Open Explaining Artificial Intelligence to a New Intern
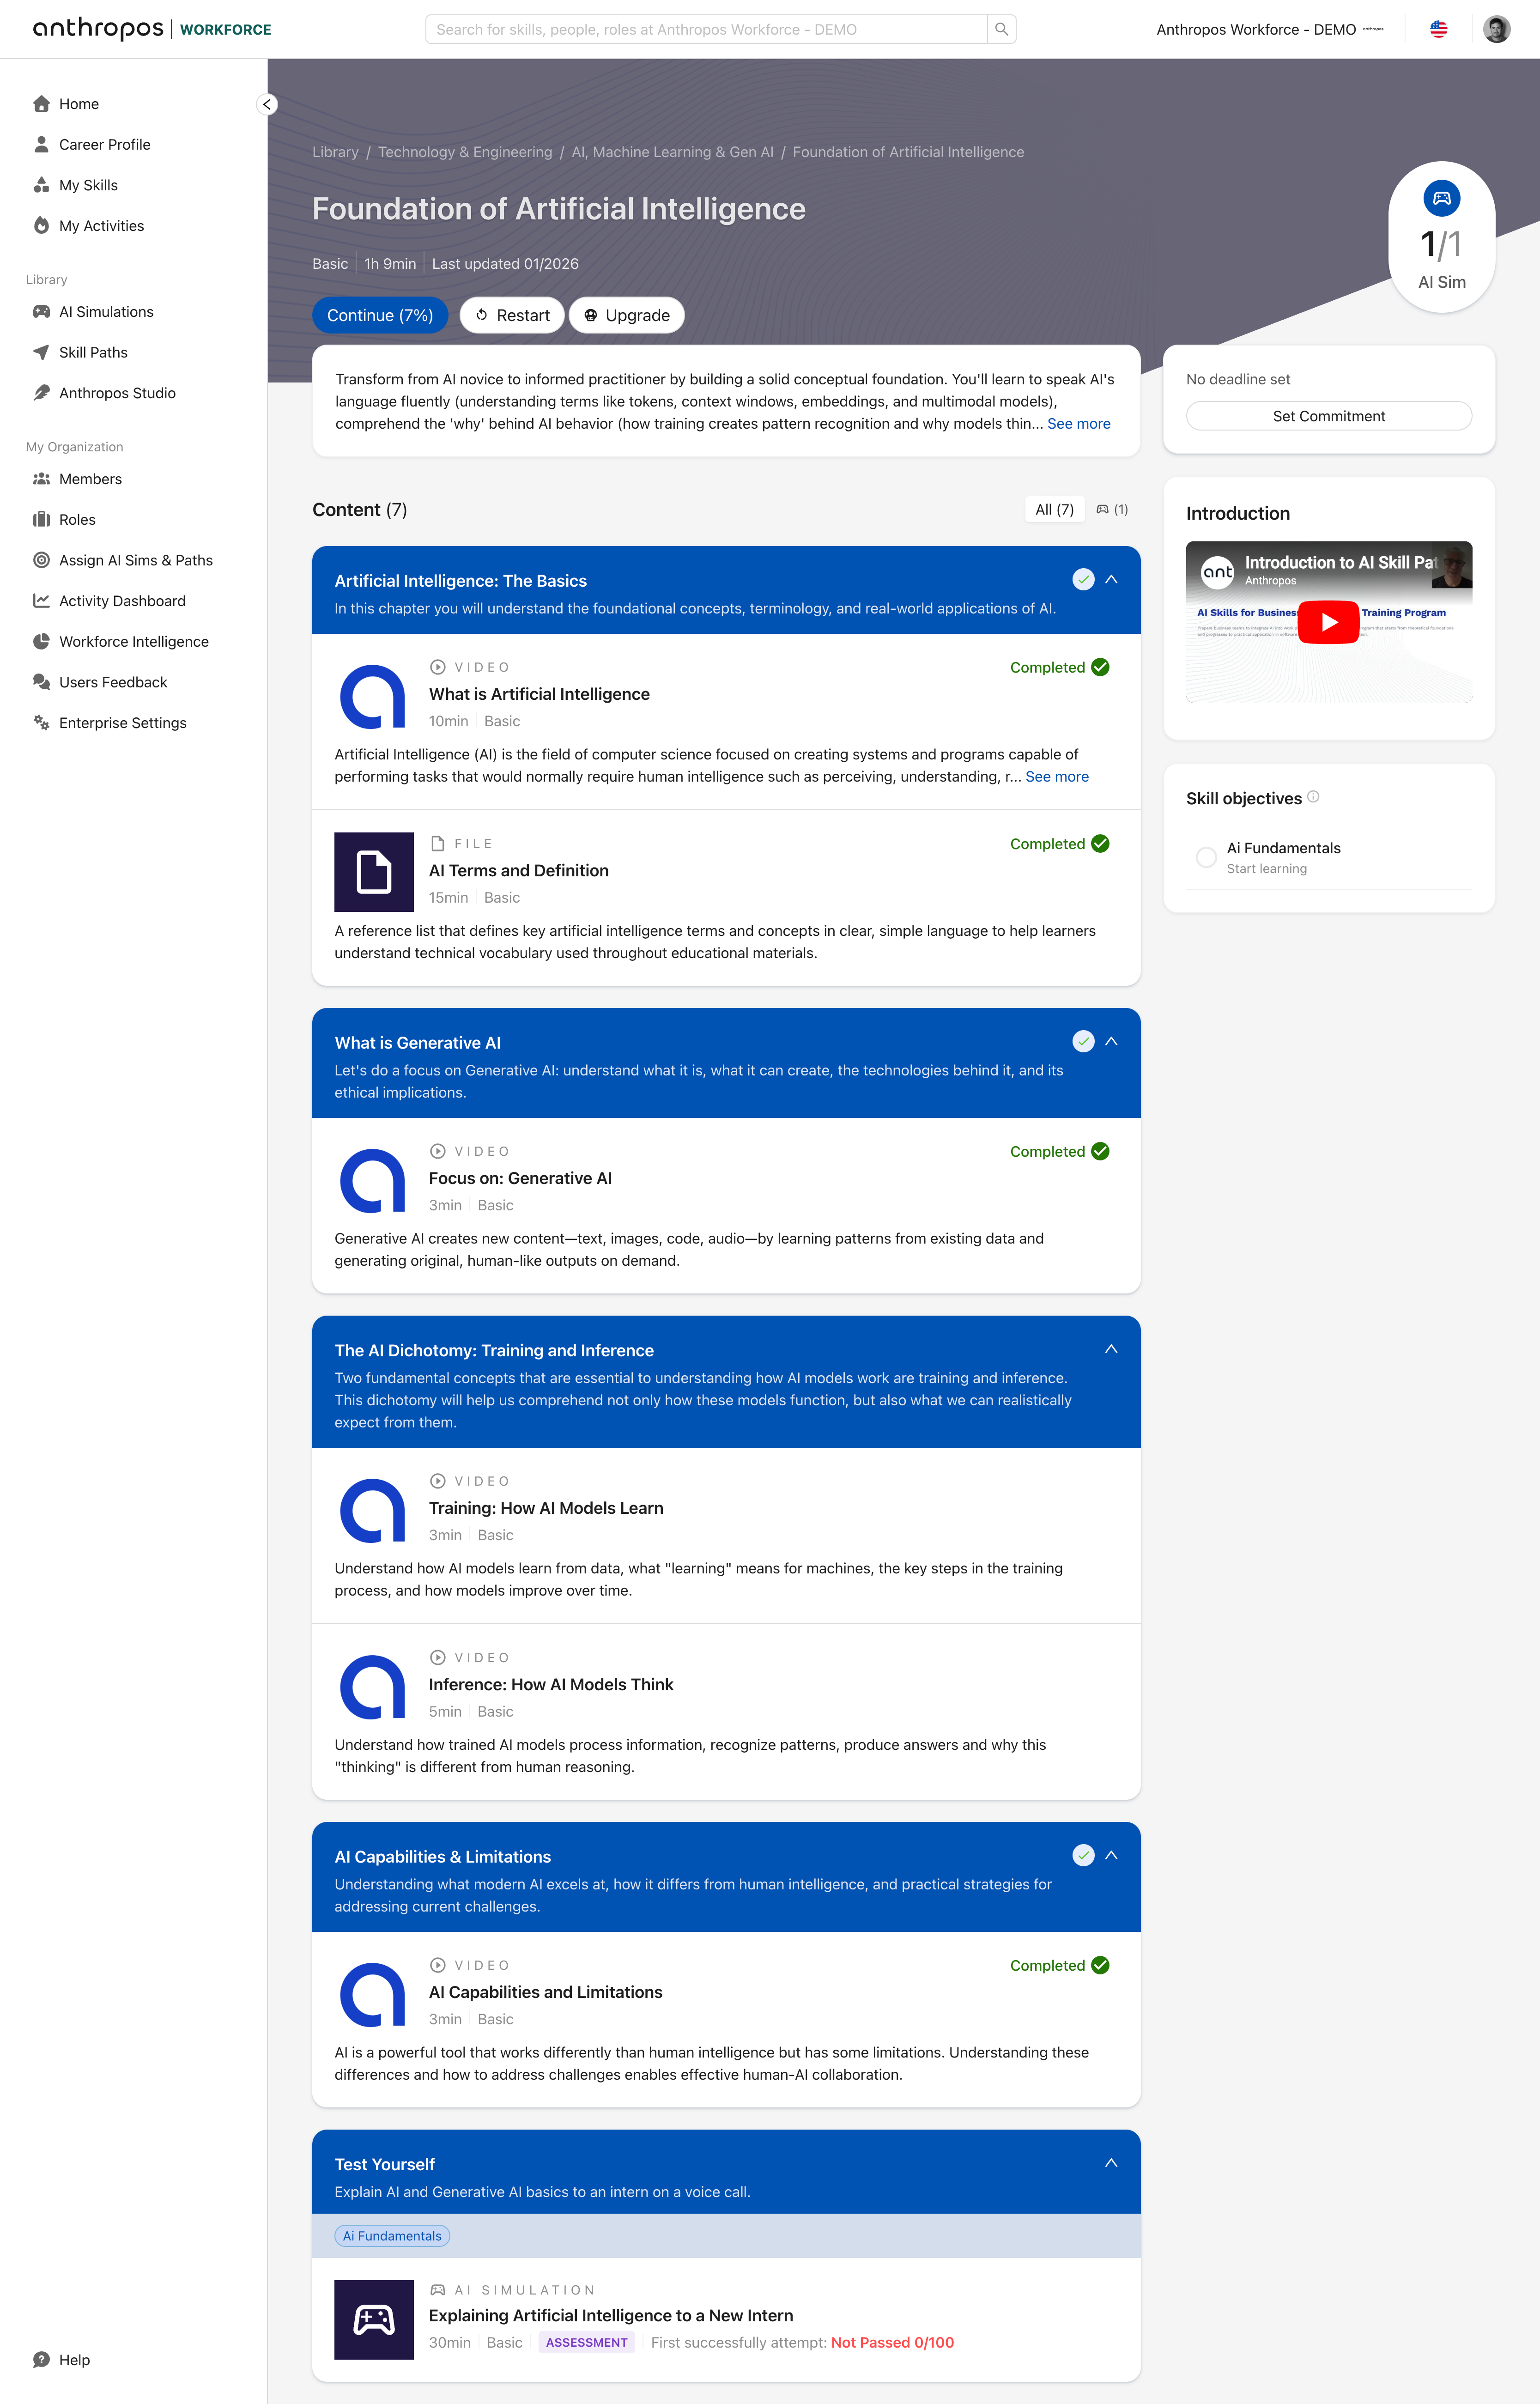Image resolution: width=1540 pixels, height=2404 pixels. pos(611,2316)
